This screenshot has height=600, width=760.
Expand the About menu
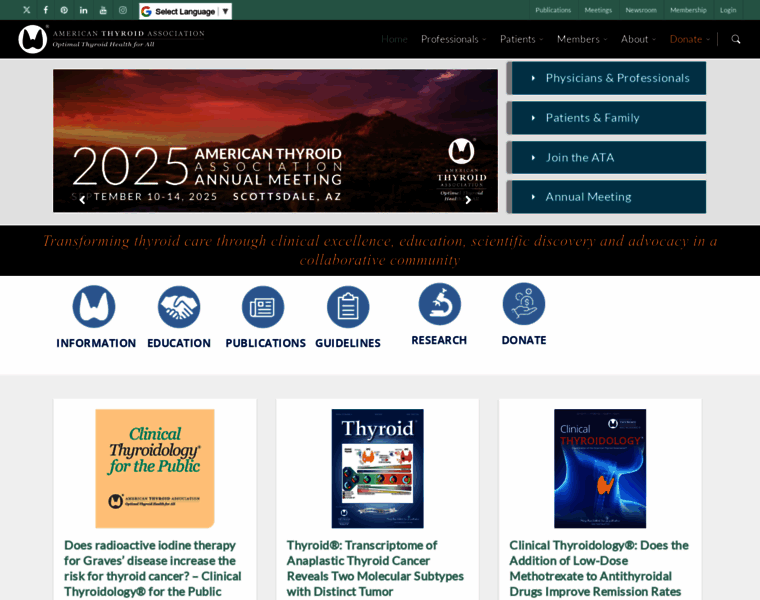point(638,39)
